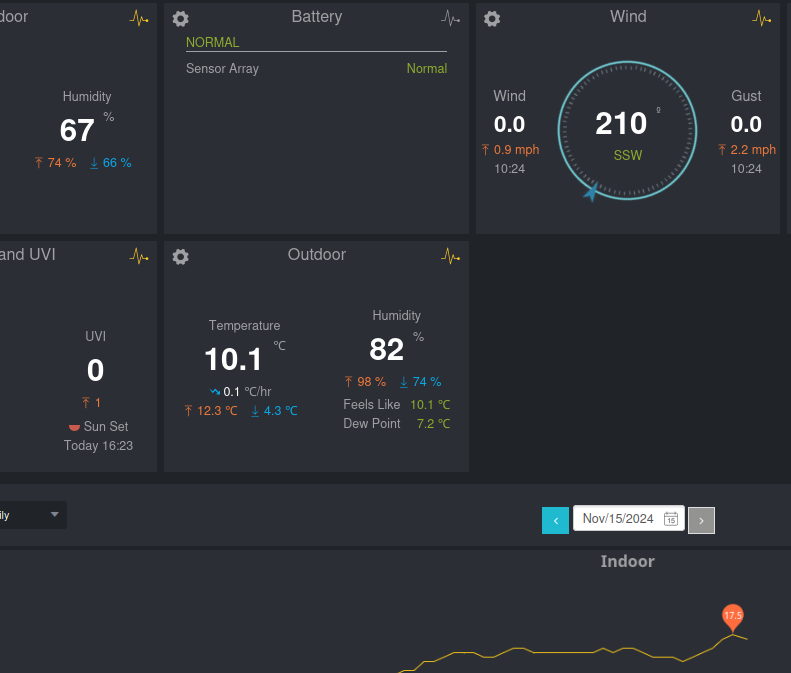
Task: Click the UVI value 0
Action: (95, 370)
